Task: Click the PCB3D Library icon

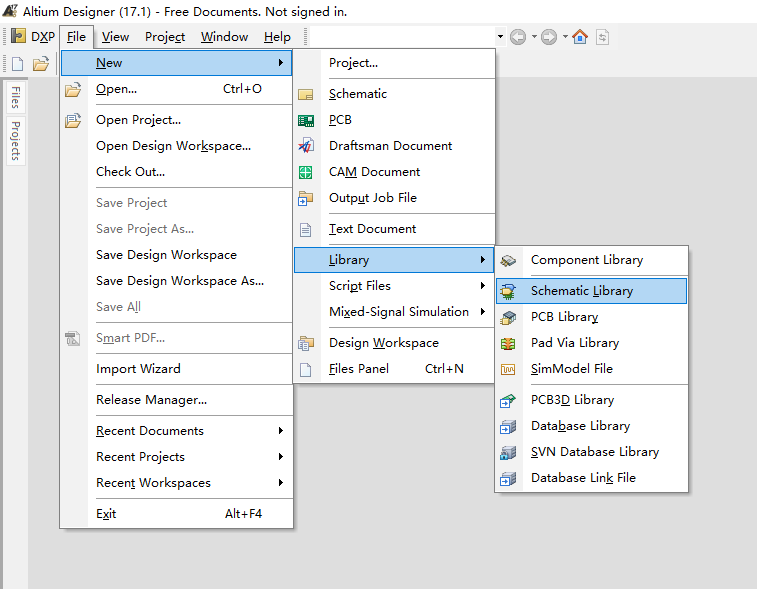Action: 509,400
